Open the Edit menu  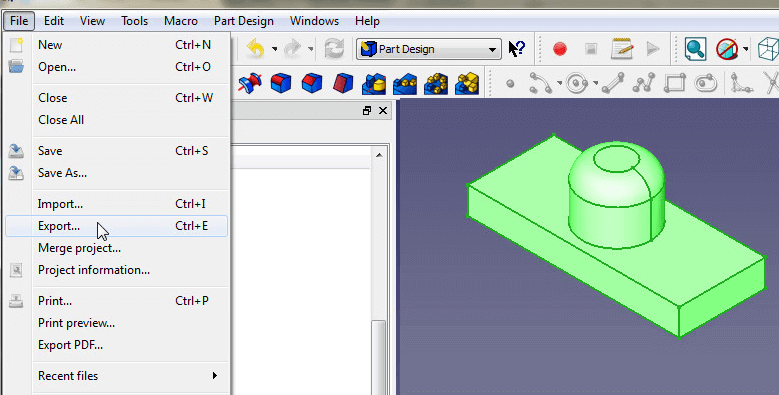pyautogui.click(x=54, y=21)
